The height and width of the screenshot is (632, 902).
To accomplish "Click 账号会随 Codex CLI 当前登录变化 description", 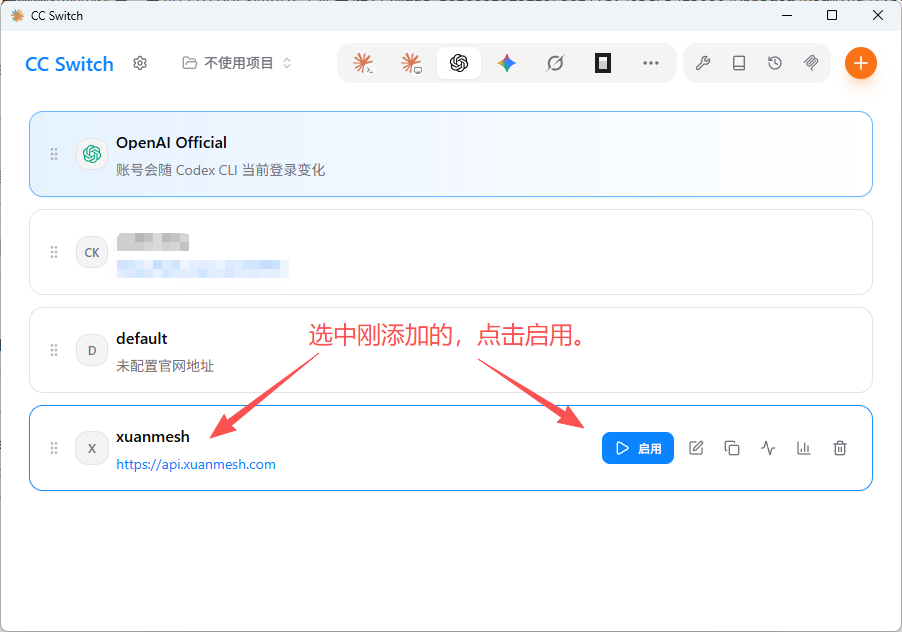I will (x=220, y=170).
